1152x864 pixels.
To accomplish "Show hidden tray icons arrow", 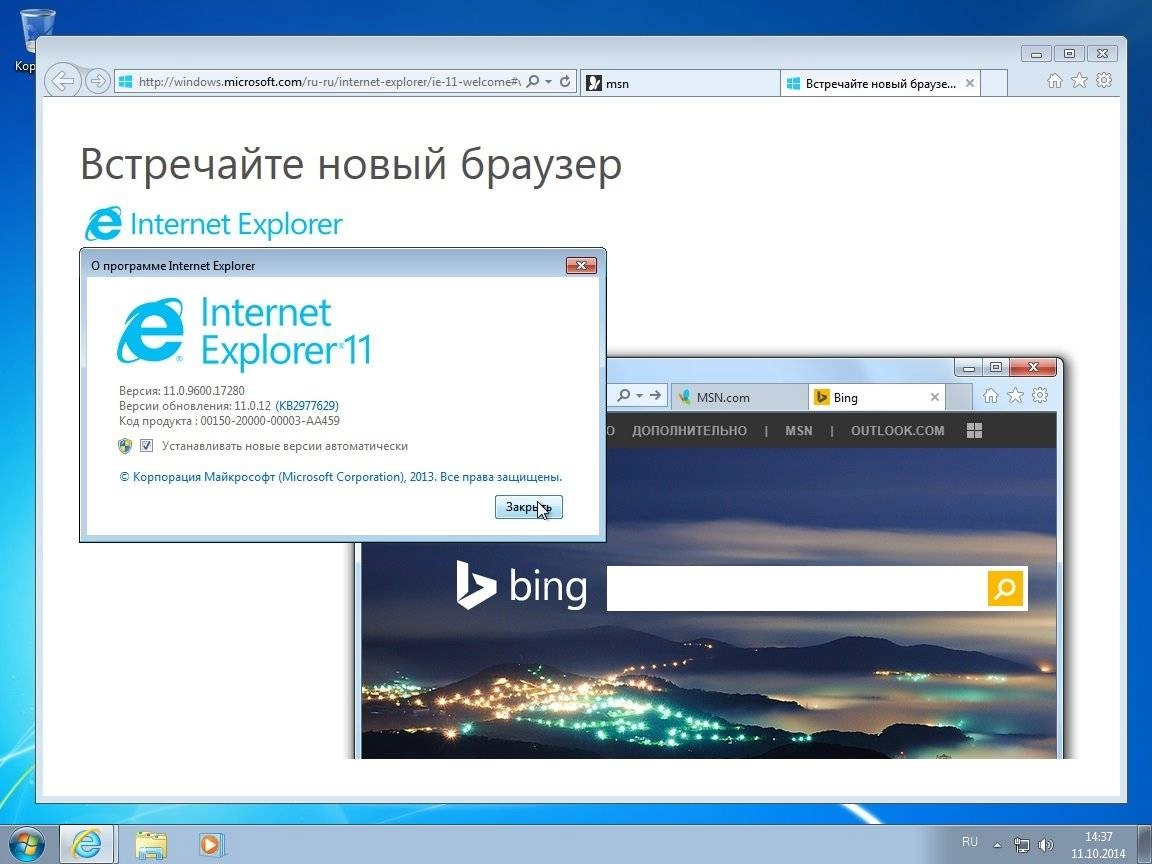I will (x=997, y=845).
